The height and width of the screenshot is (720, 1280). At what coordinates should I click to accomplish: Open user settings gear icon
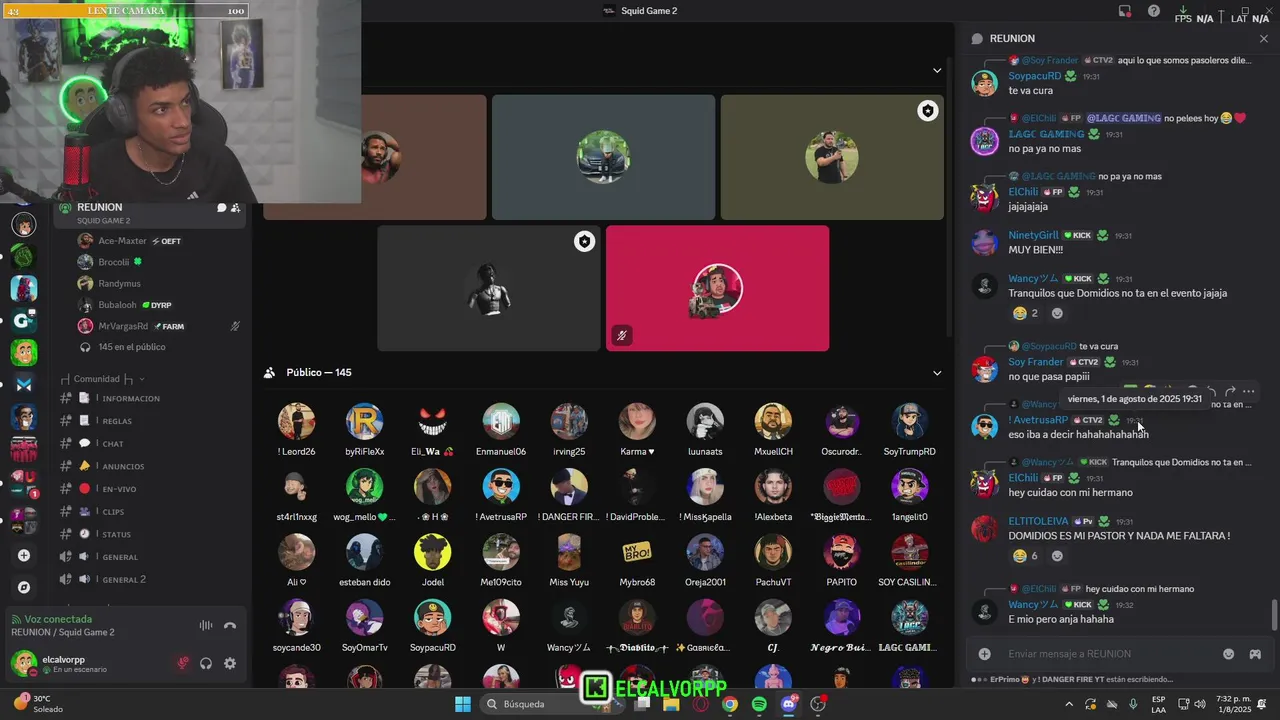[x=230, y=663]
